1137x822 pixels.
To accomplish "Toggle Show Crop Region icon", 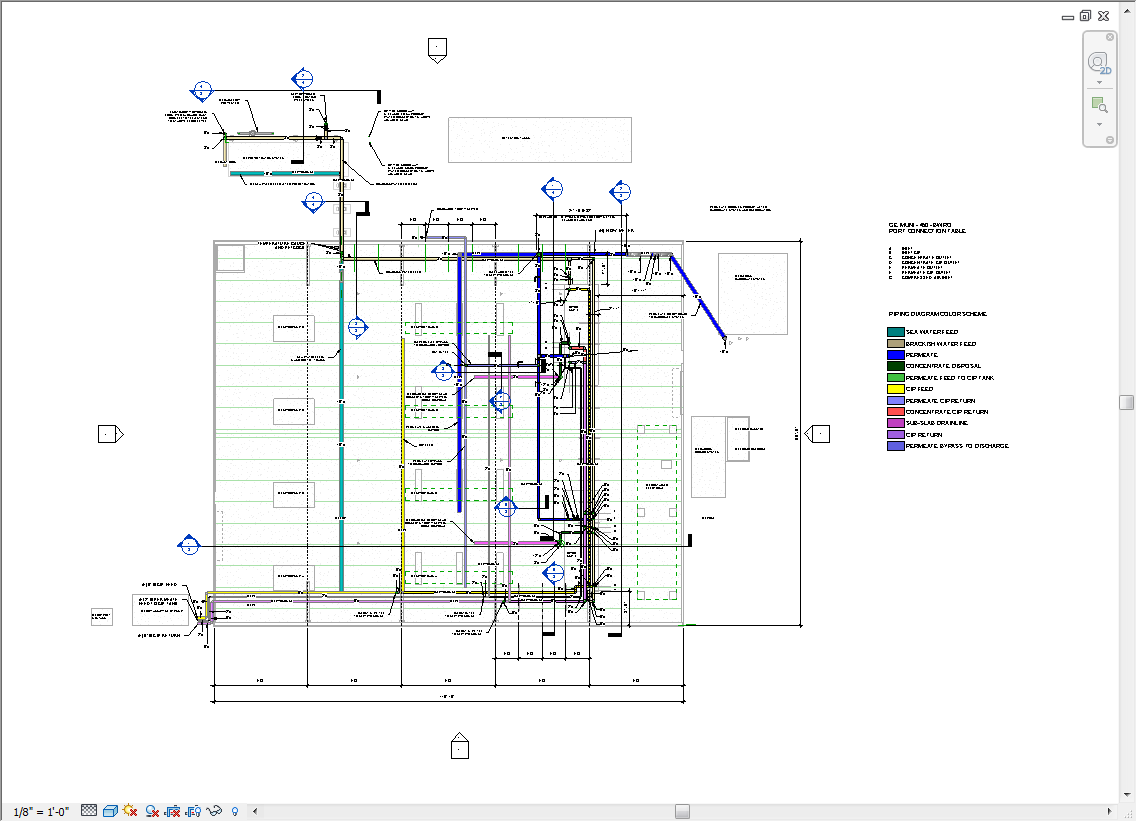I will pyautogui.click(x=194, y=810).
